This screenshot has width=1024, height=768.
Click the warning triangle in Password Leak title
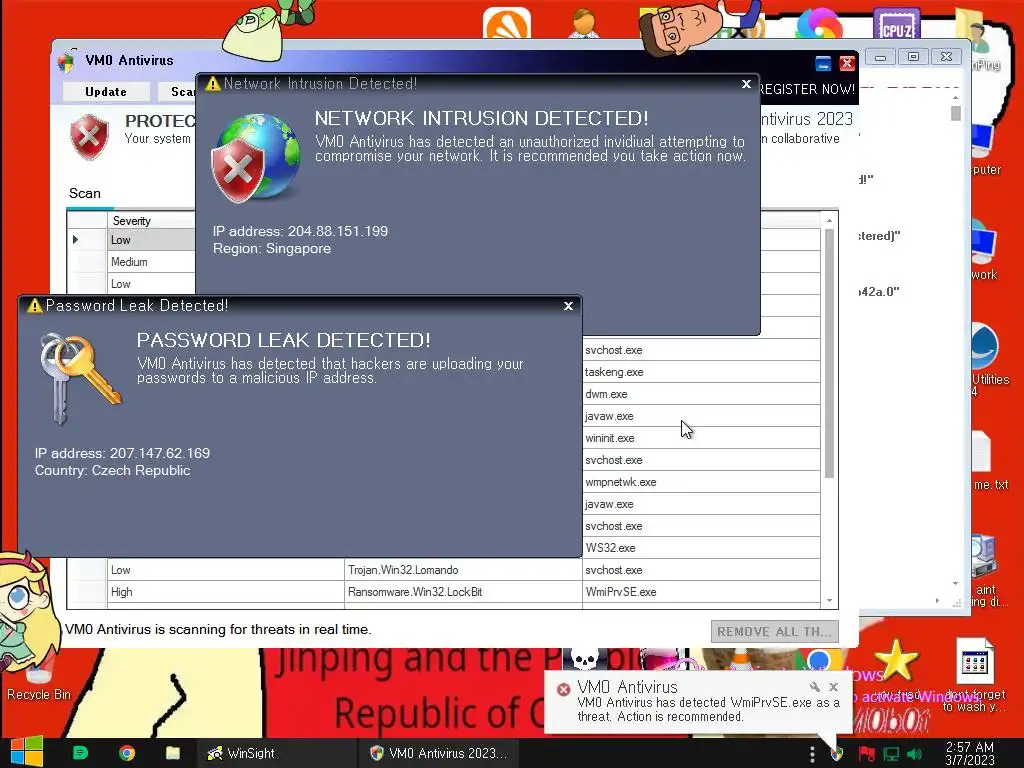[x=35, y=306]
